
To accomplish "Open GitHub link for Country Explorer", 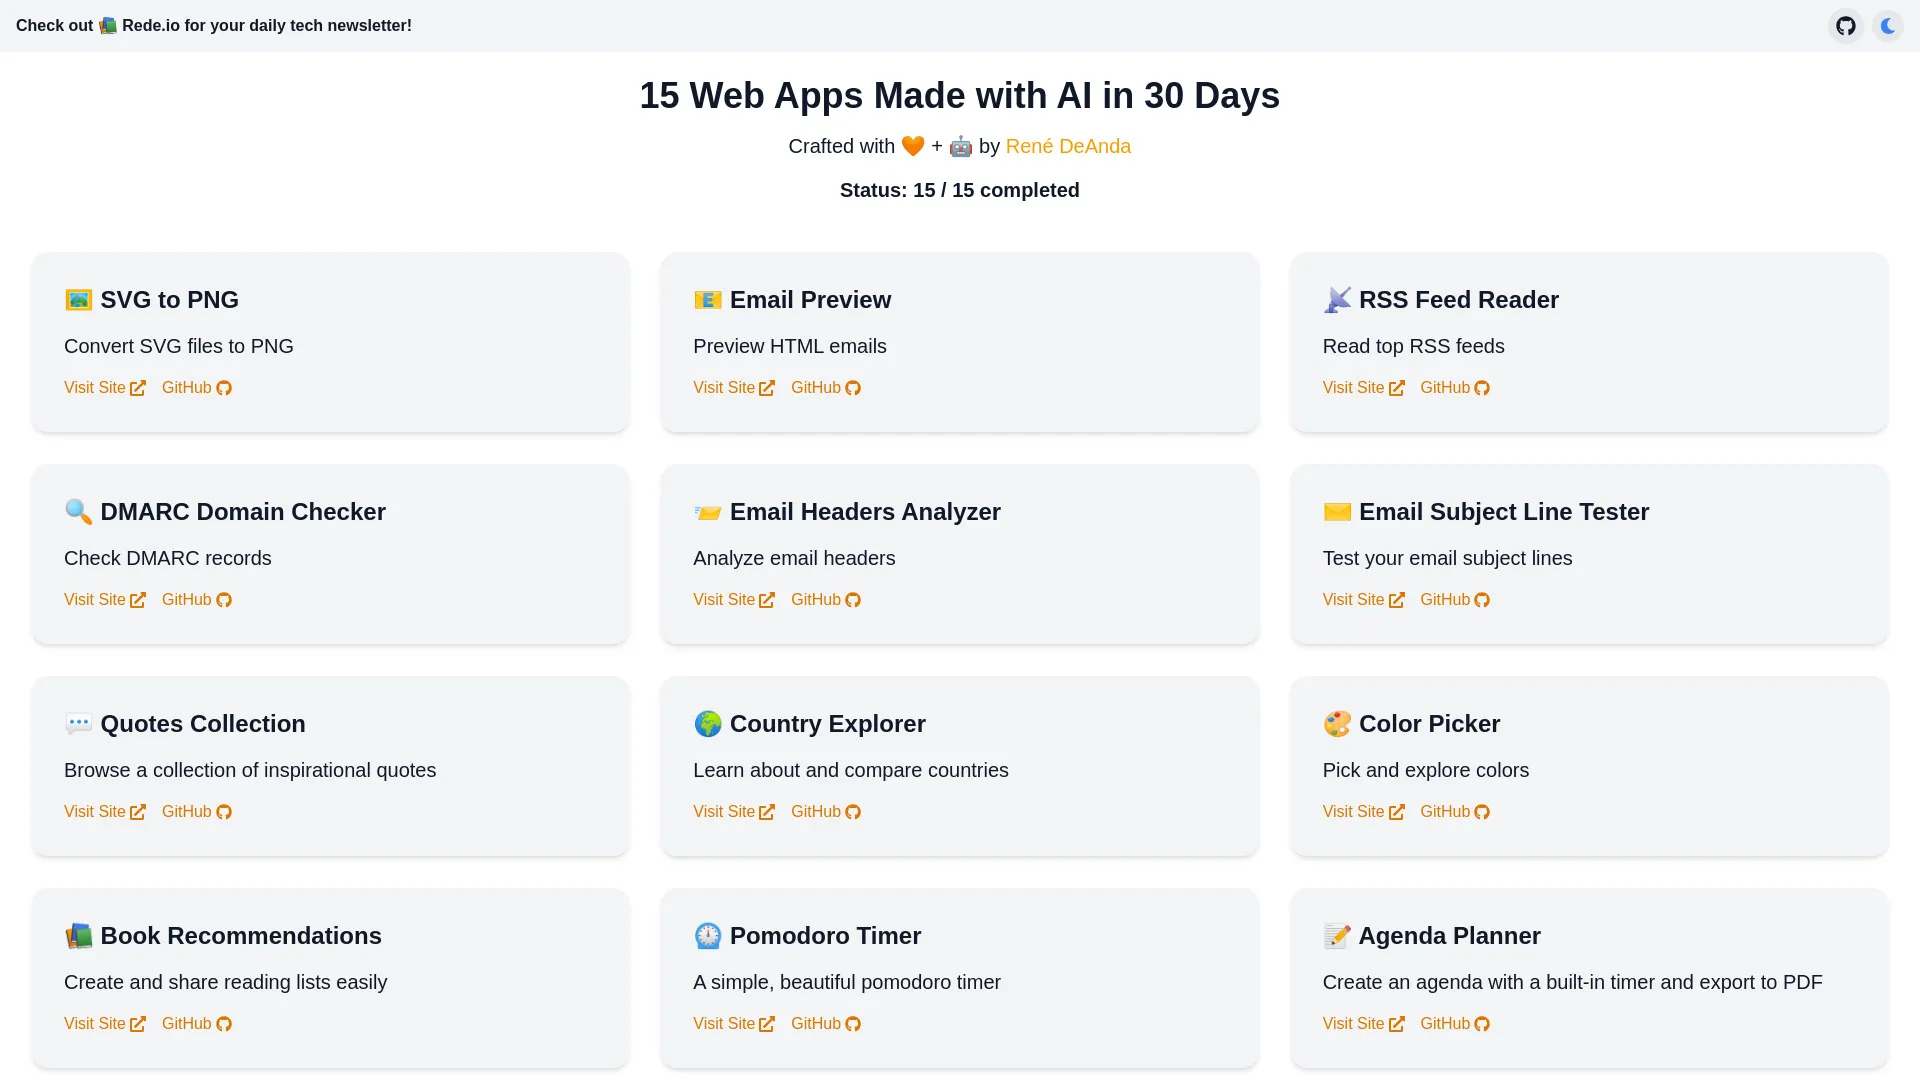I will click(x=817, y=812).
